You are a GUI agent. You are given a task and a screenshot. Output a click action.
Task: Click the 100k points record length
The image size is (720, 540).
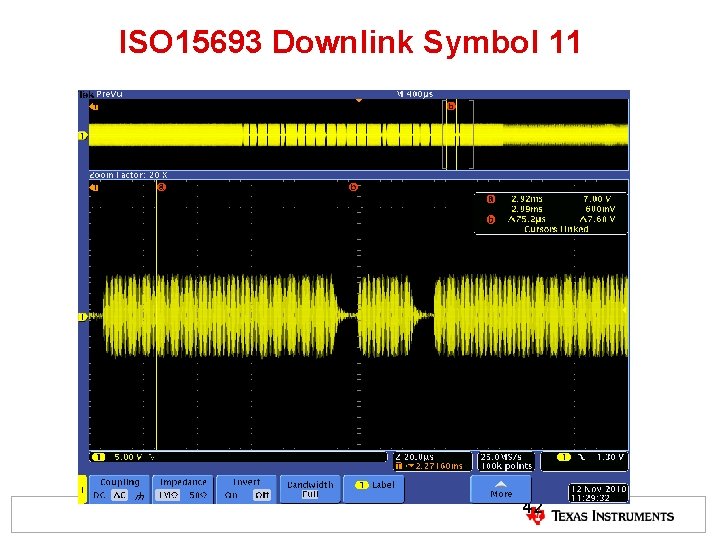coord(506,466)
